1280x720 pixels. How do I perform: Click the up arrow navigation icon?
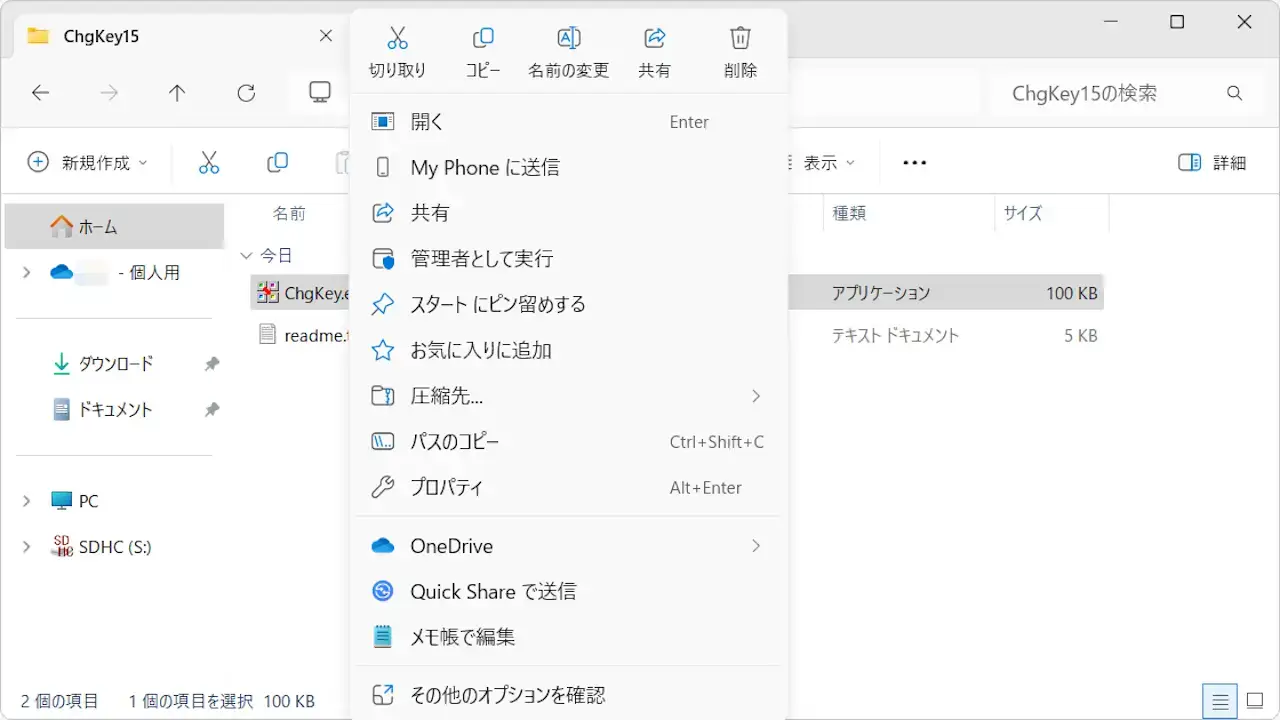tap(177, 93)
